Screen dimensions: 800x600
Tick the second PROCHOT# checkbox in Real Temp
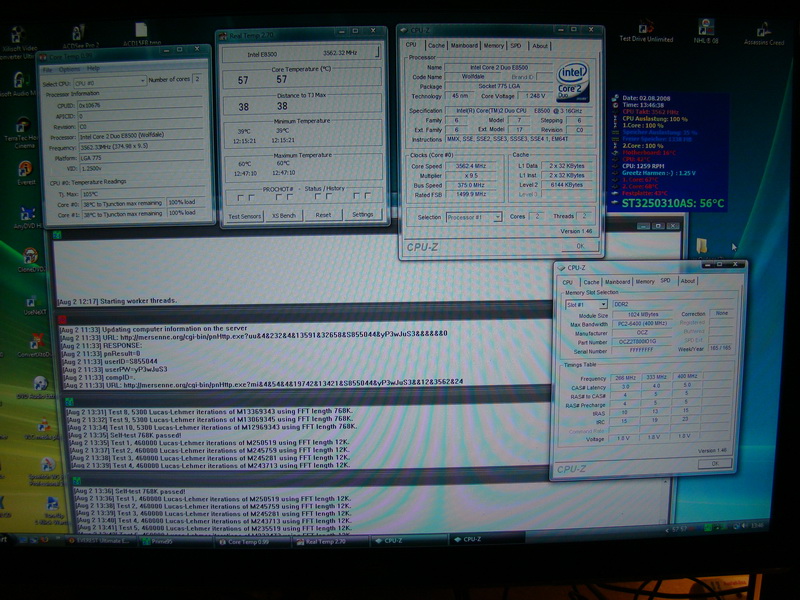pos(252,197)
